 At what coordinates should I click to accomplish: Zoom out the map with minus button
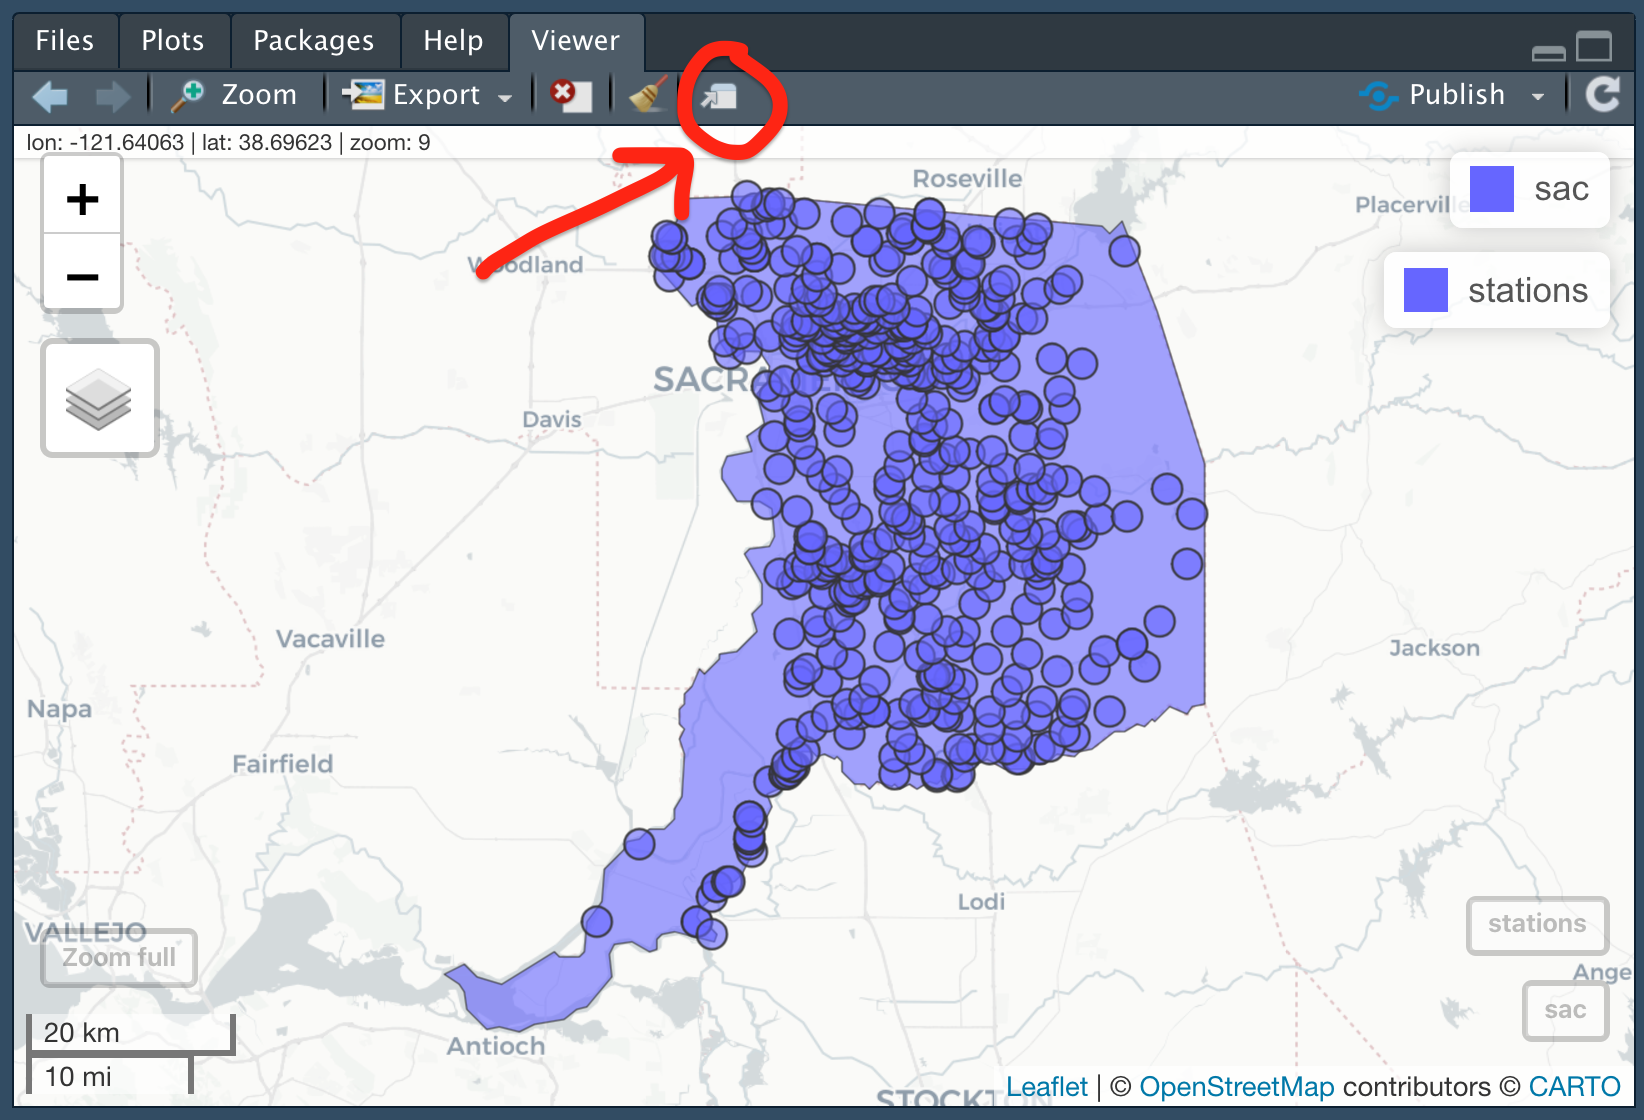(82, 276)
